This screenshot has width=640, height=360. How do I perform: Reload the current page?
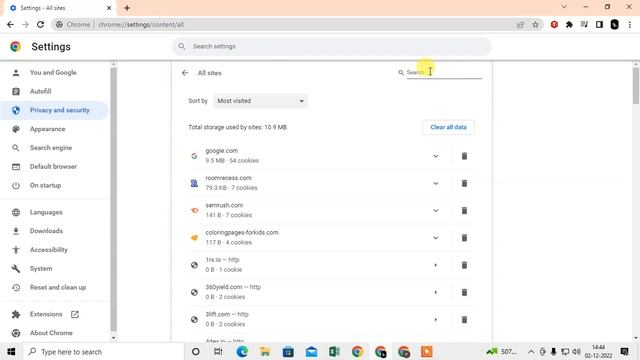click(40, 24)
